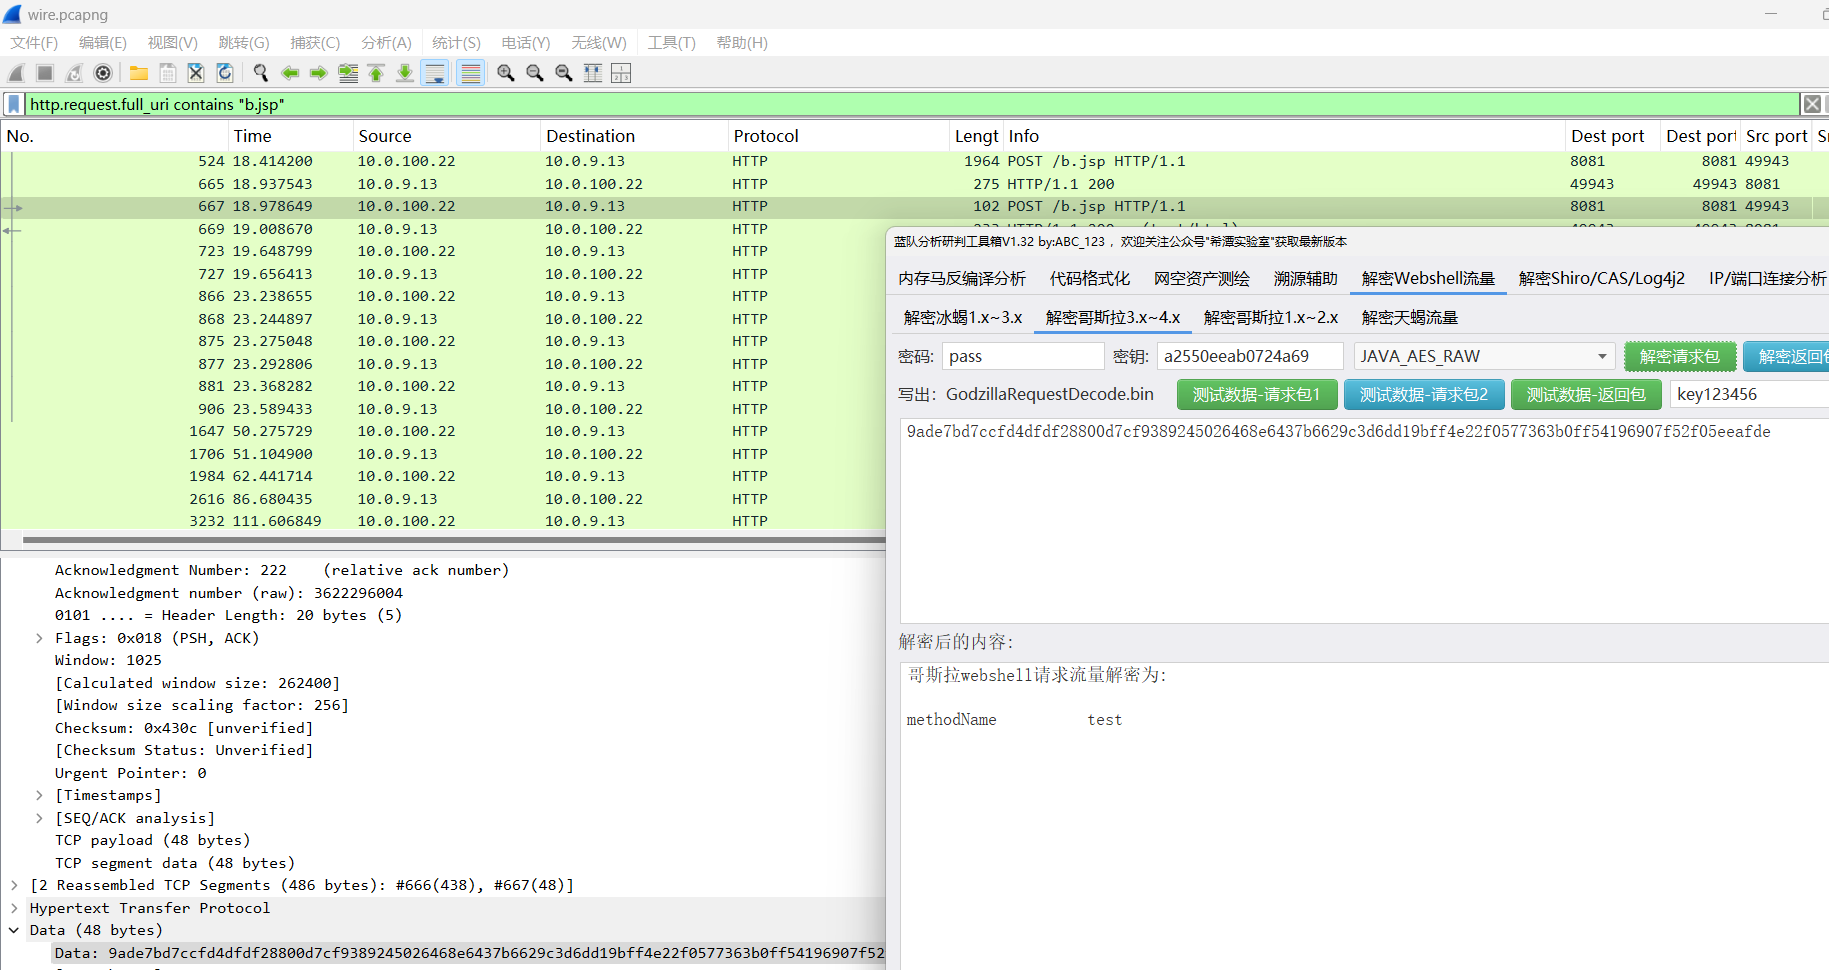Click the 解密请求包 button
The width and height of the screenshot is (1829, 970).
click(1680, 357)
